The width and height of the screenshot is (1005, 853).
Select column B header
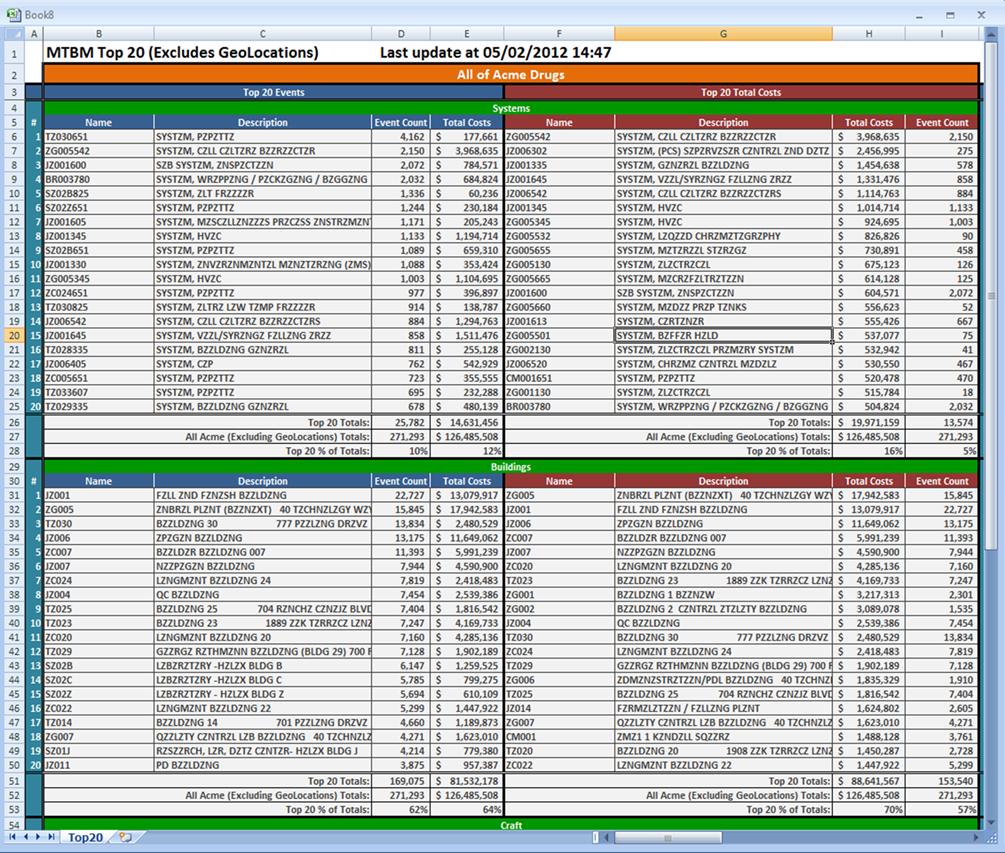[99, 34]
